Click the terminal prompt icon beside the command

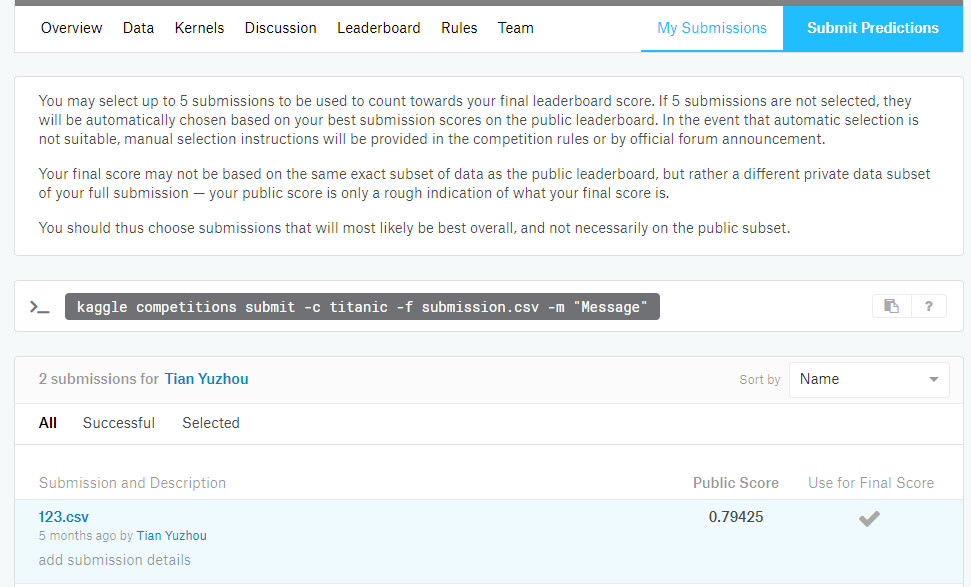click(x=40, y=307)
